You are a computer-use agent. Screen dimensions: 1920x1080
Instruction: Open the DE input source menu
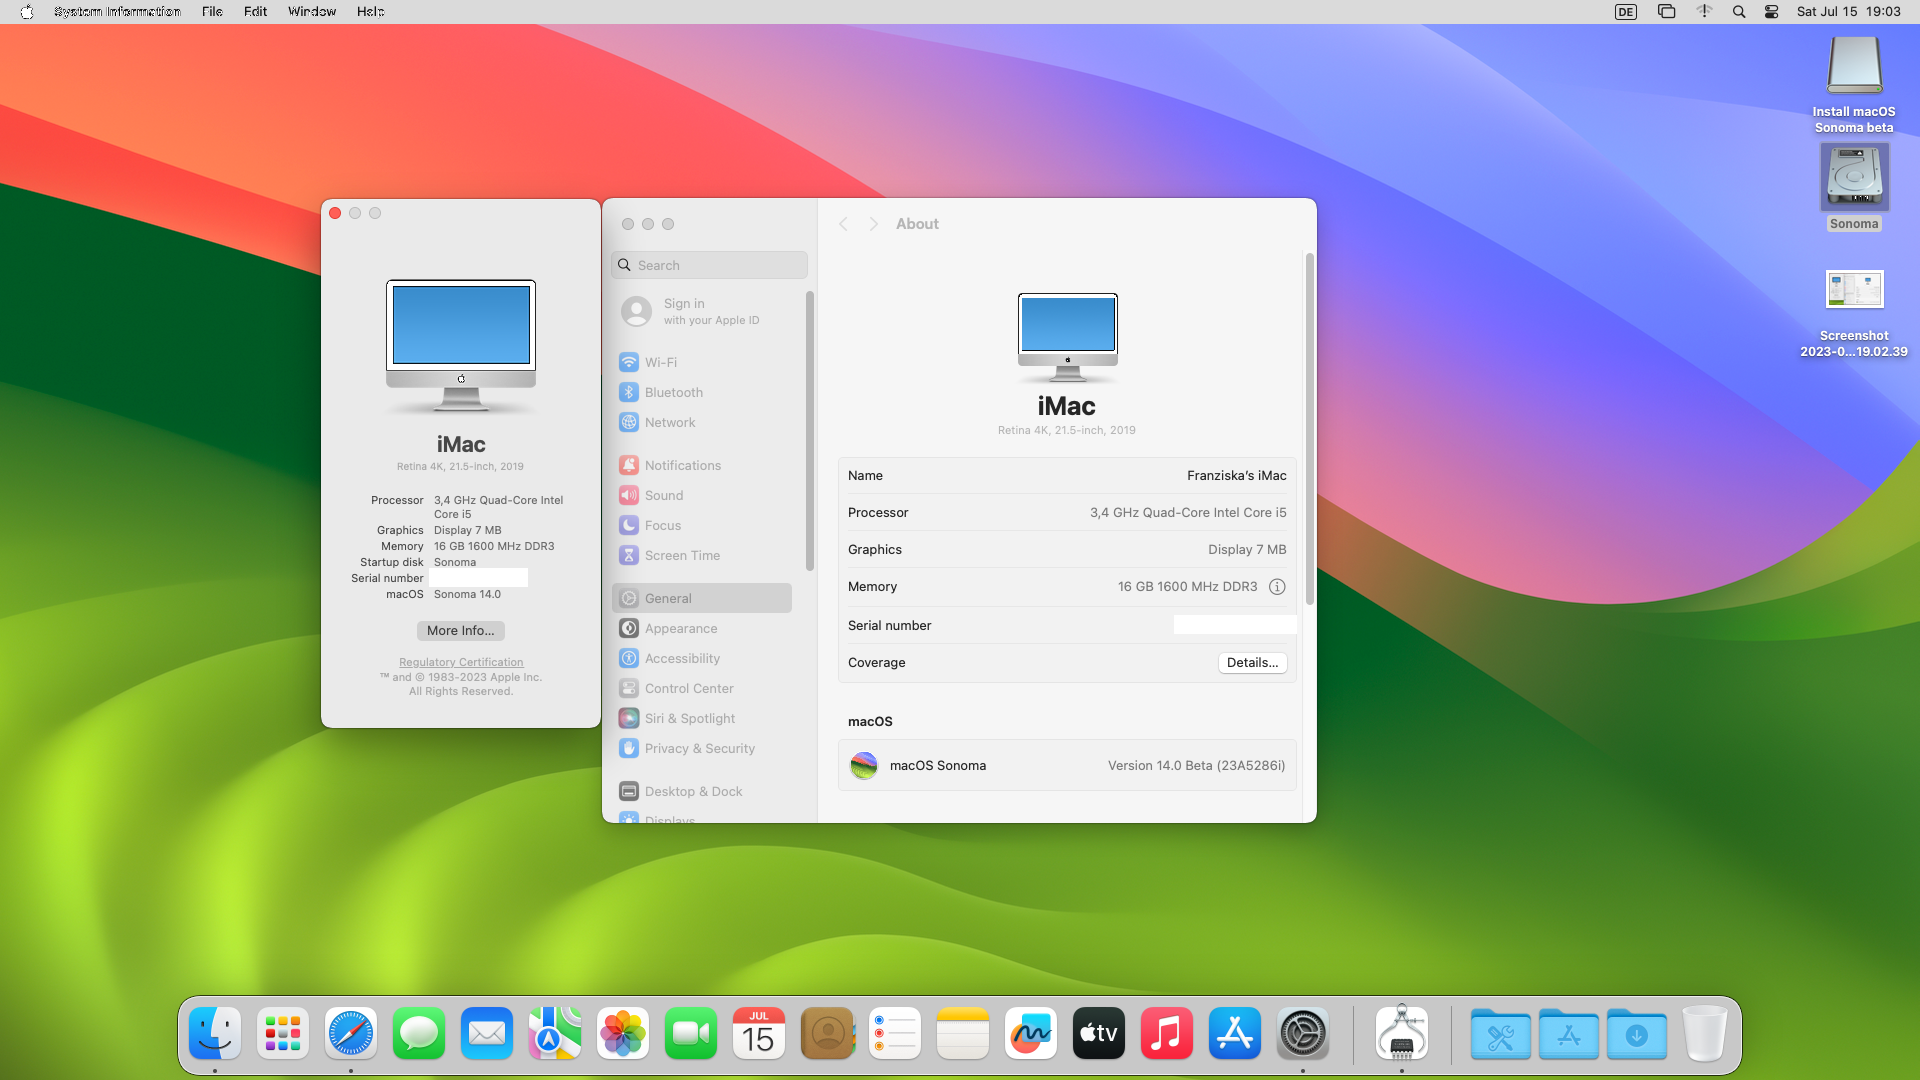coord(1626,11)
